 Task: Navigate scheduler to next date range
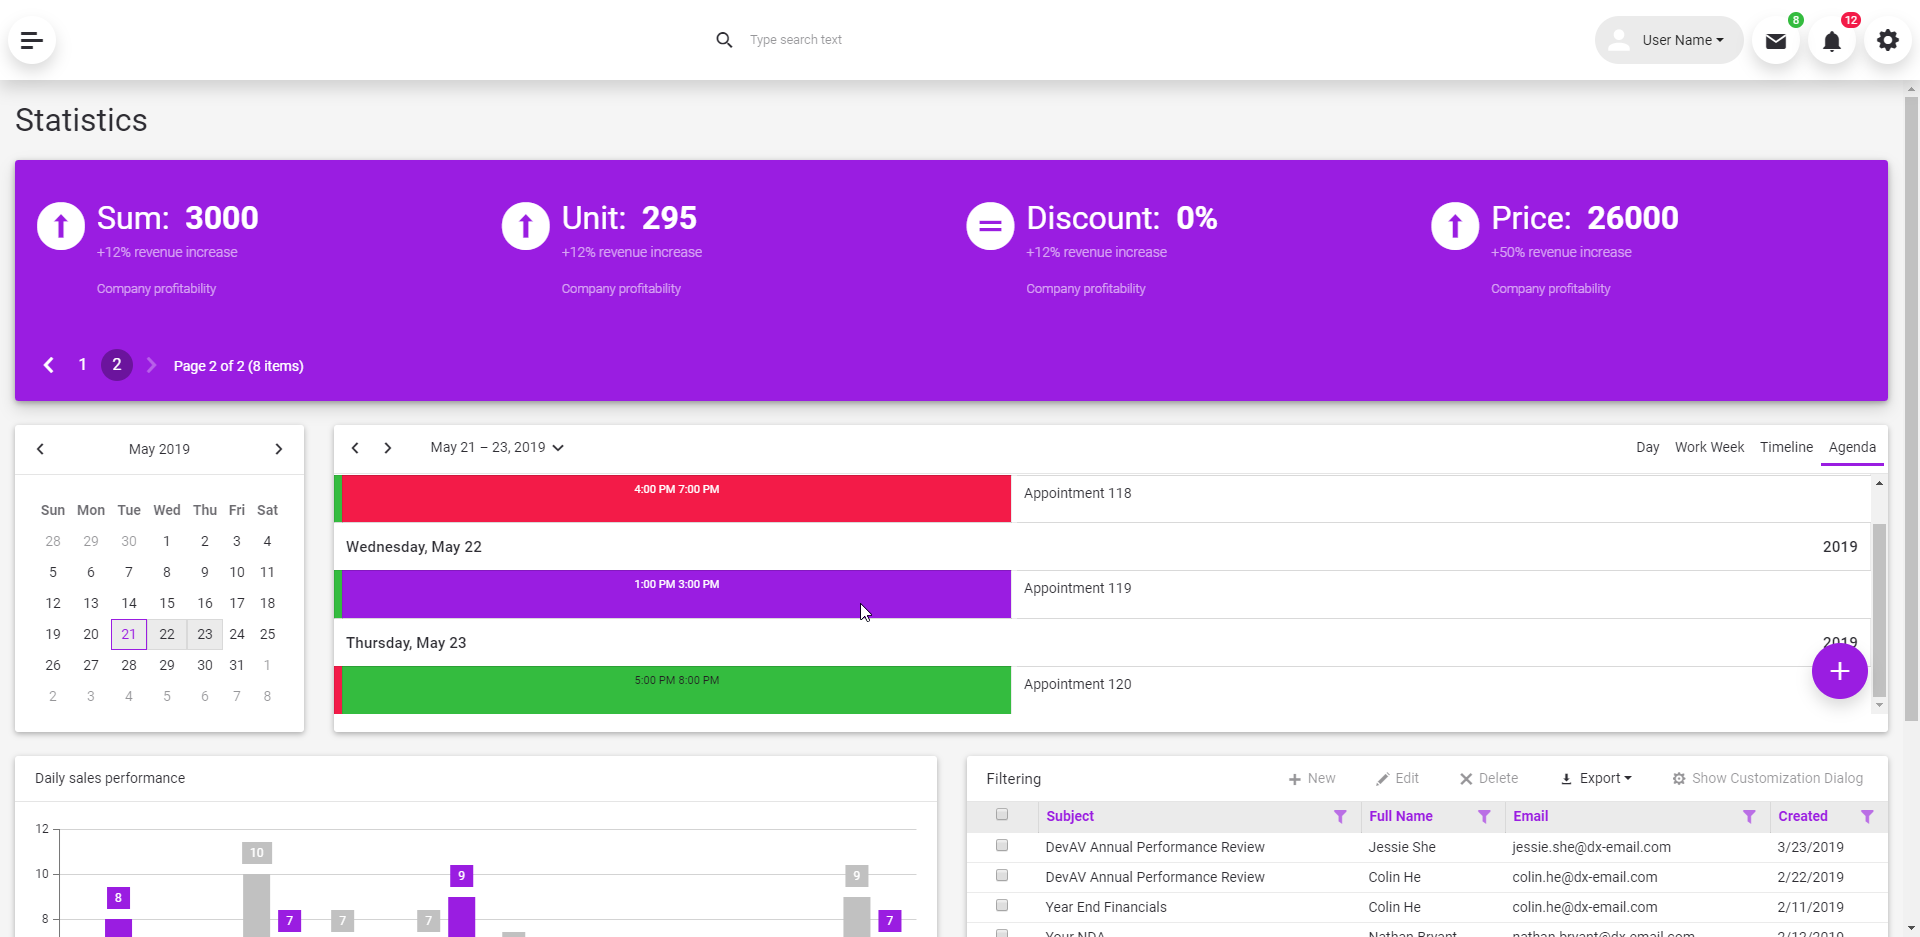click(388, 448)
